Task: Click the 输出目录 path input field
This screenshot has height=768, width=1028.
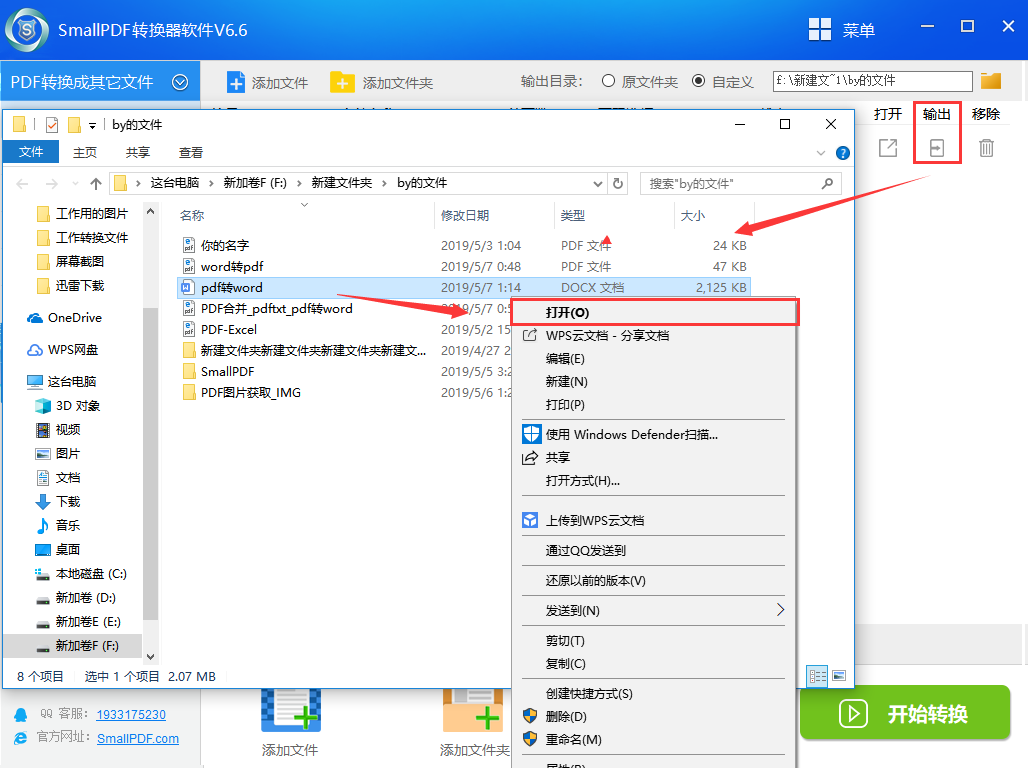Action: click(872, 81)
